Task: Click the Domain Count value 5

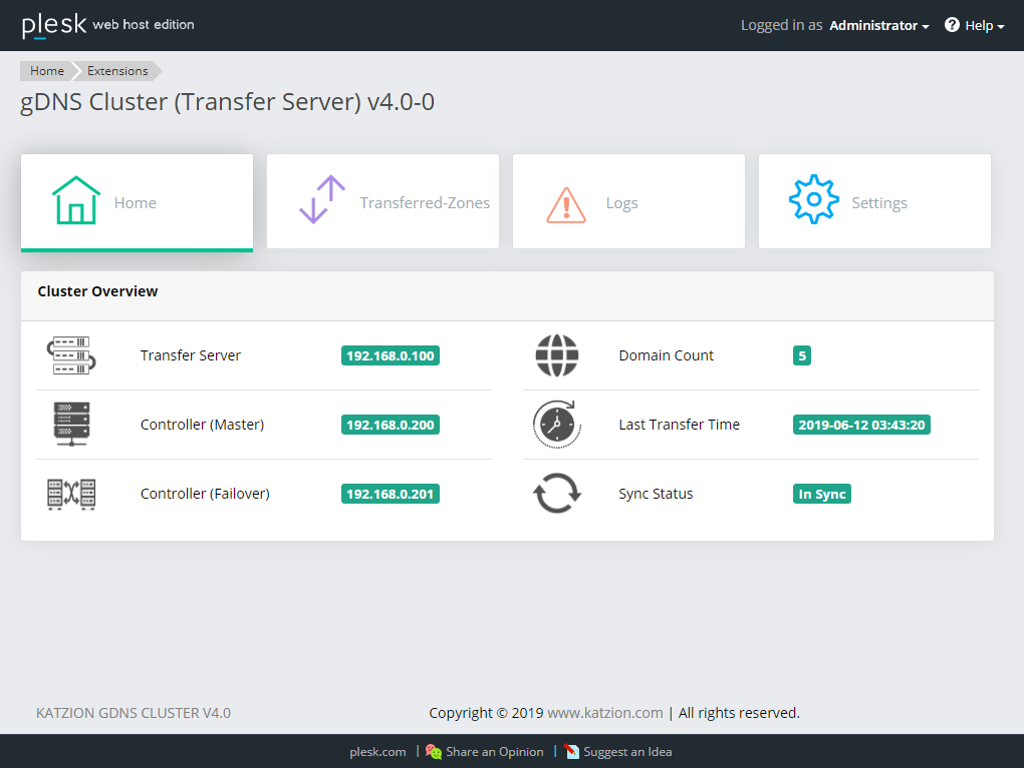Action: (802, 356)
